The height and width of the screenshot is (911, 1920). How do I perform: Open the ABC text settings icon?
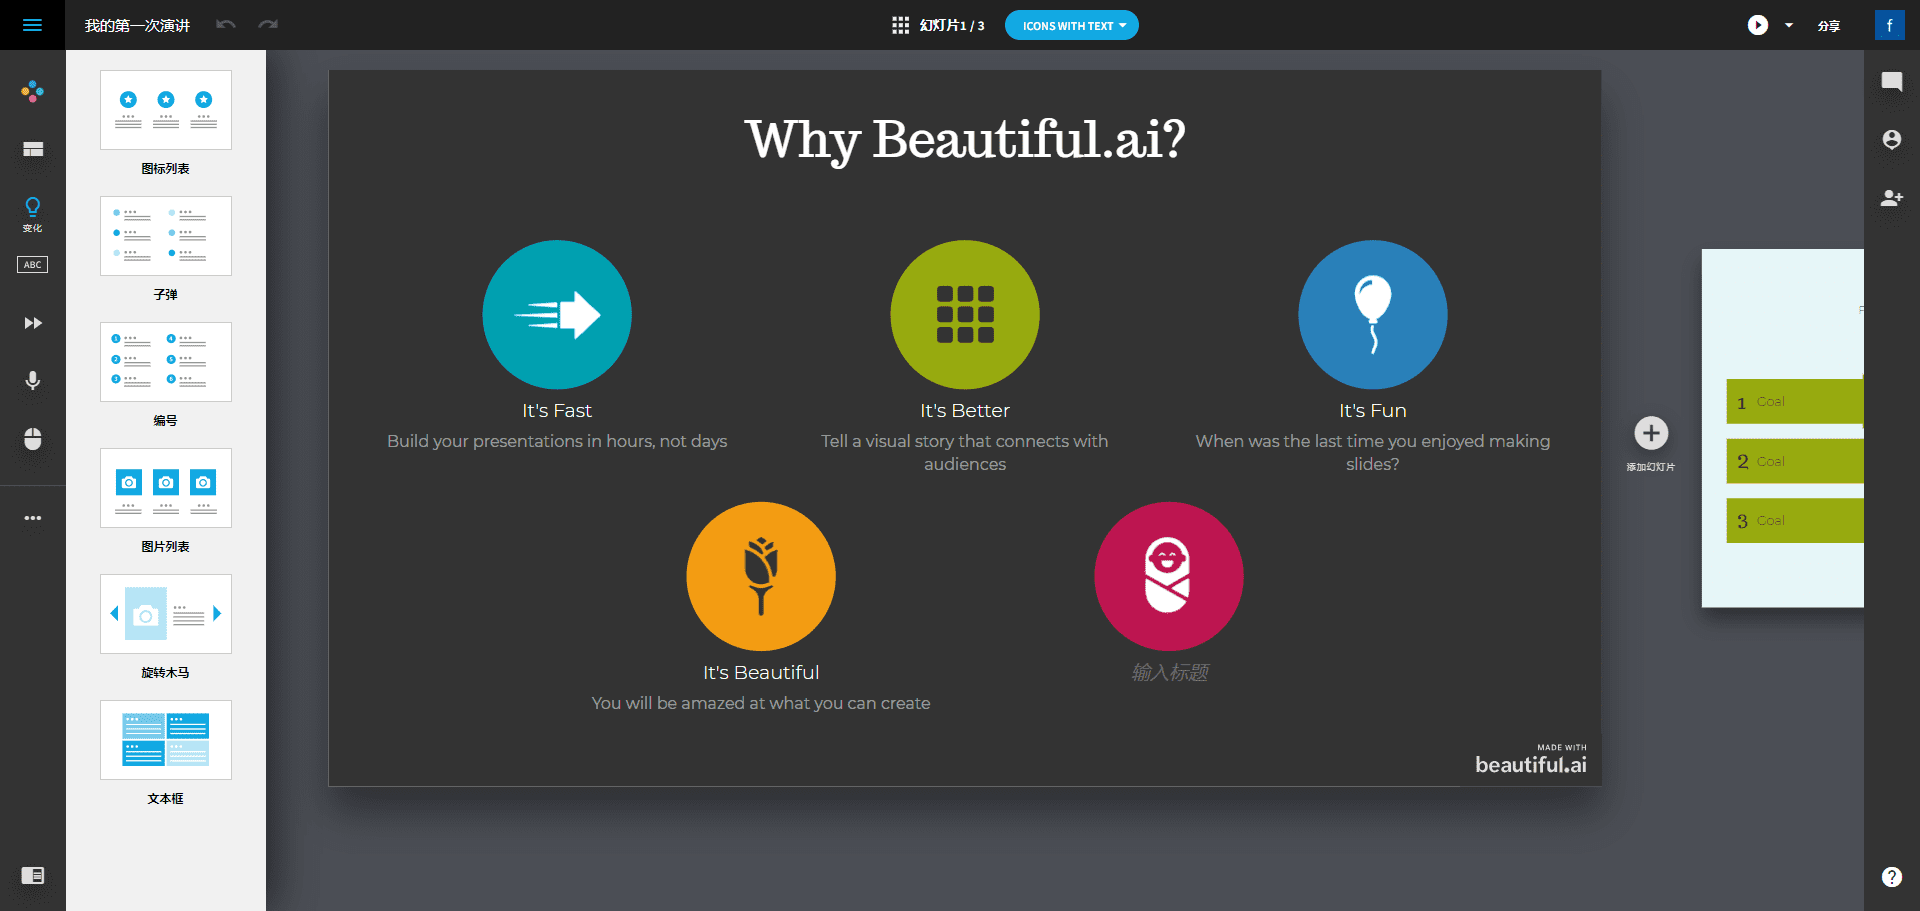[33, 265]
